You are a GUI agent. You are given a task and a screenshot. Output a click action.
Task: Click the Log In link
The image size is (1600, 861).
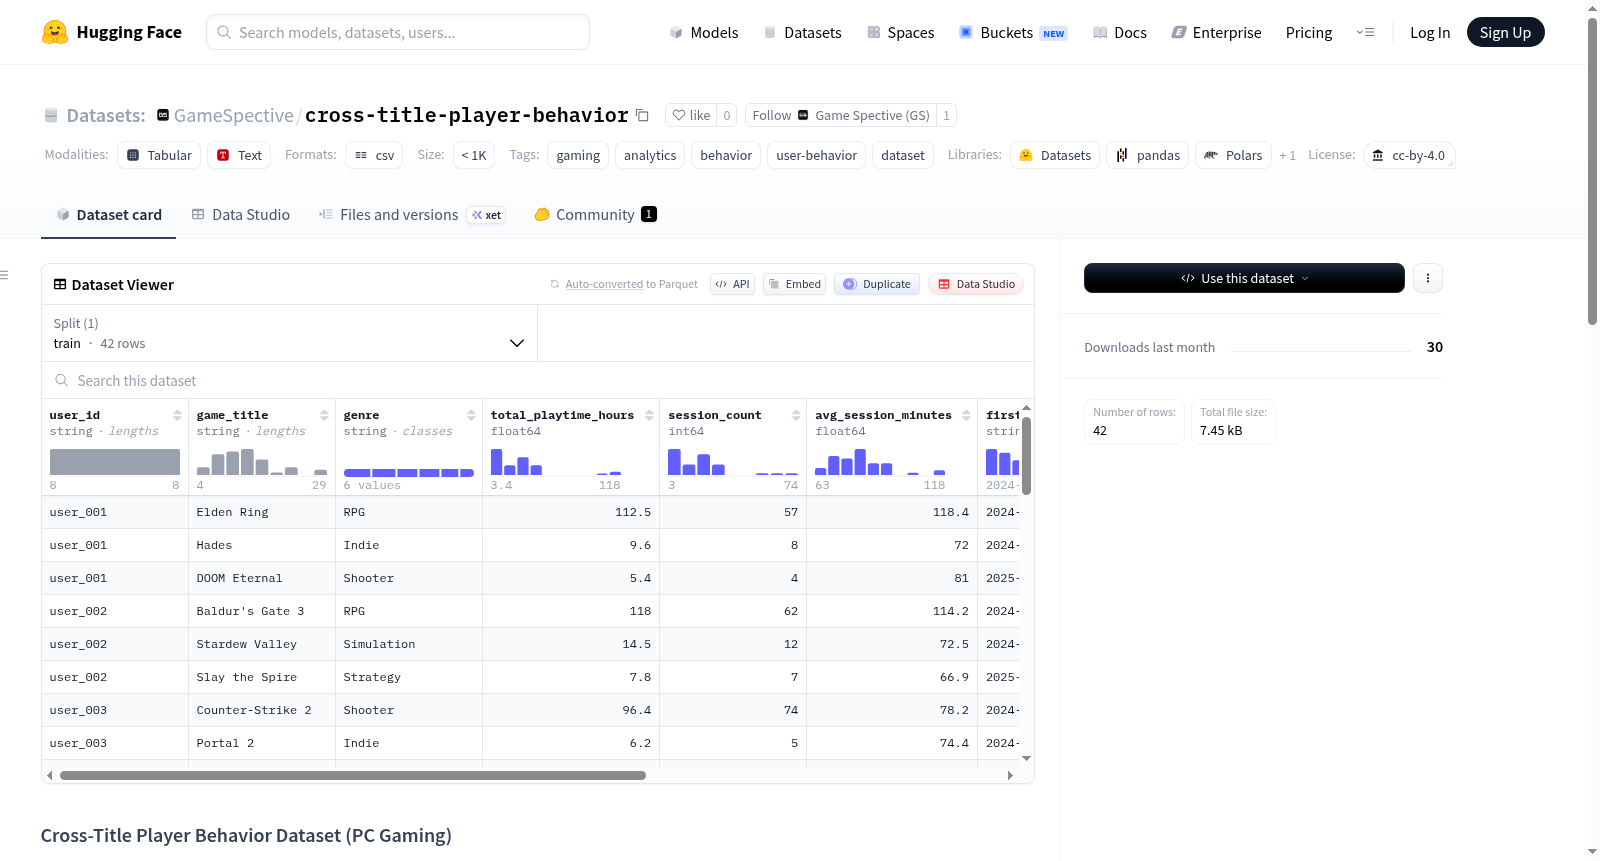(x=1430, y=32)
